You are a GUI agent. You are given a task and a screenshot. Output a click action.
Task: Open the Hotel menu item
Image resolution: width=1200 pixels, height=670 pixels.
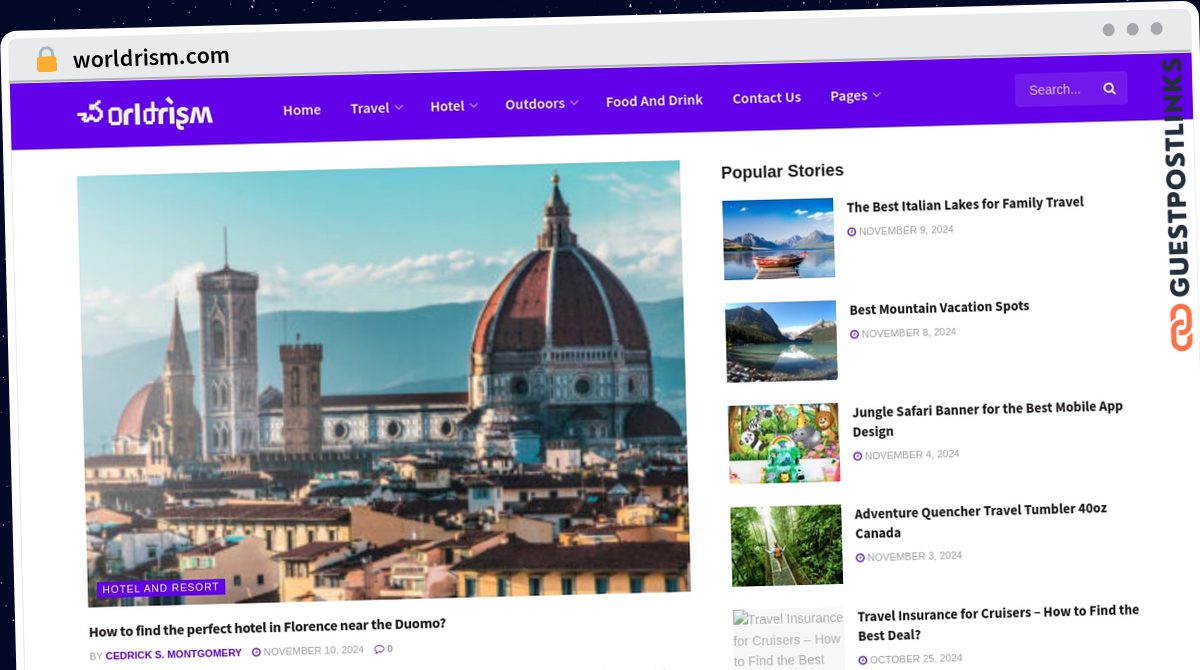click(x=447, y=106)
